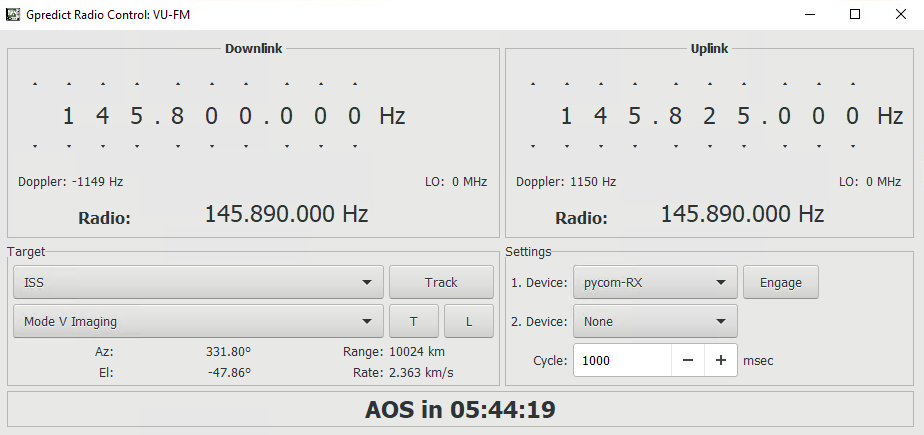
Task: Increase Downlink 1 Hz digit with up arrow
Action: tap(354, 84)
